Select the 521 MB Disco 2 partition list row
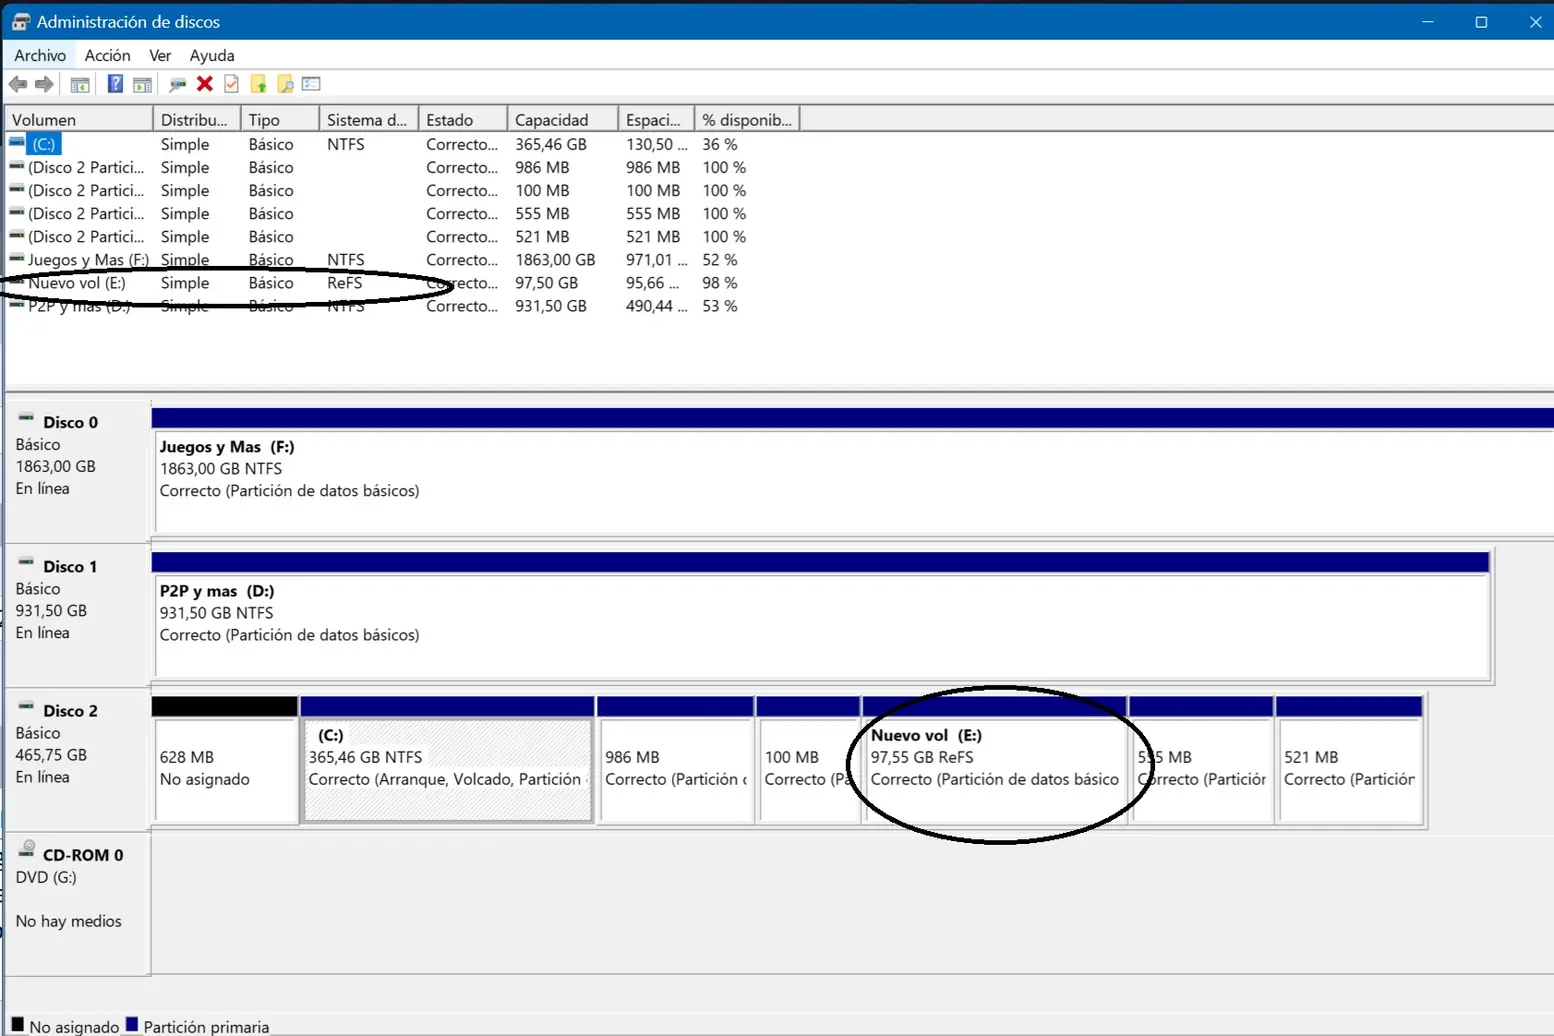This screenshot has width=1554, height=1036. [x=400, y=236]
